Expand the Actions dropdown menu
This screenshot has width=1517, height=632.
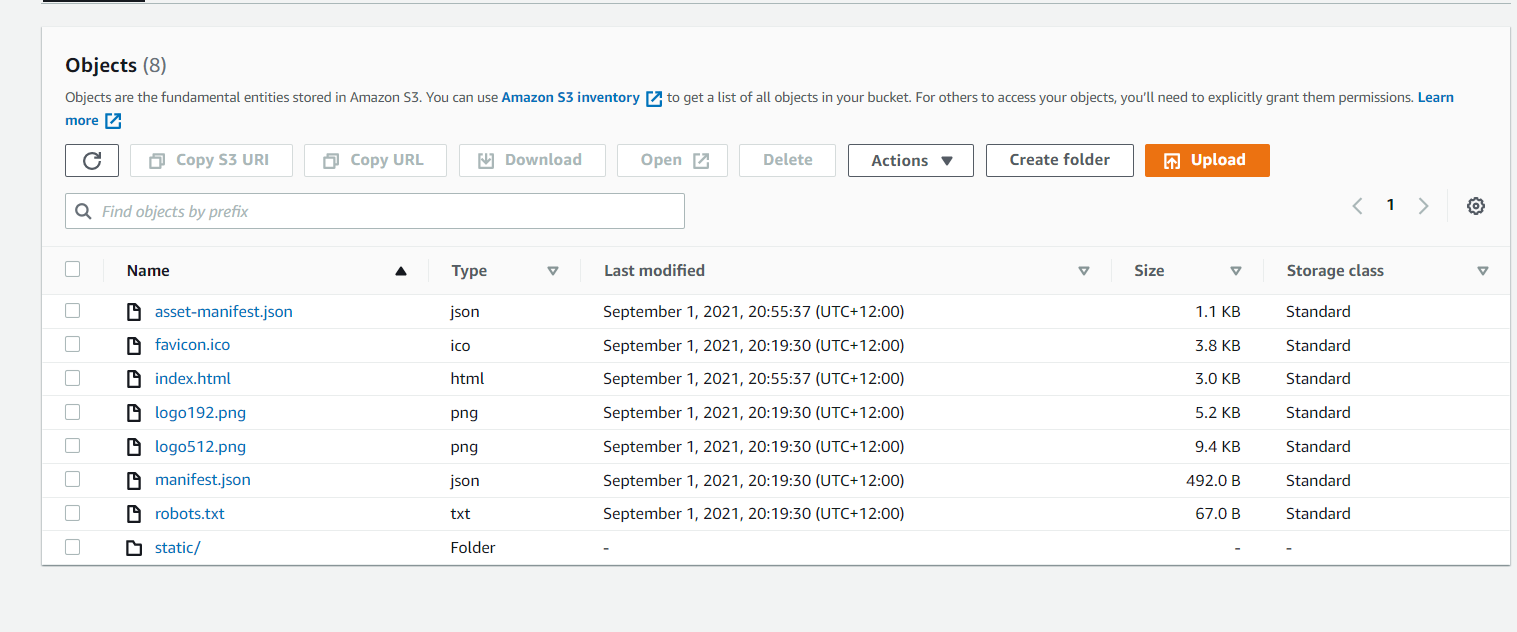[x=910, y=160]
